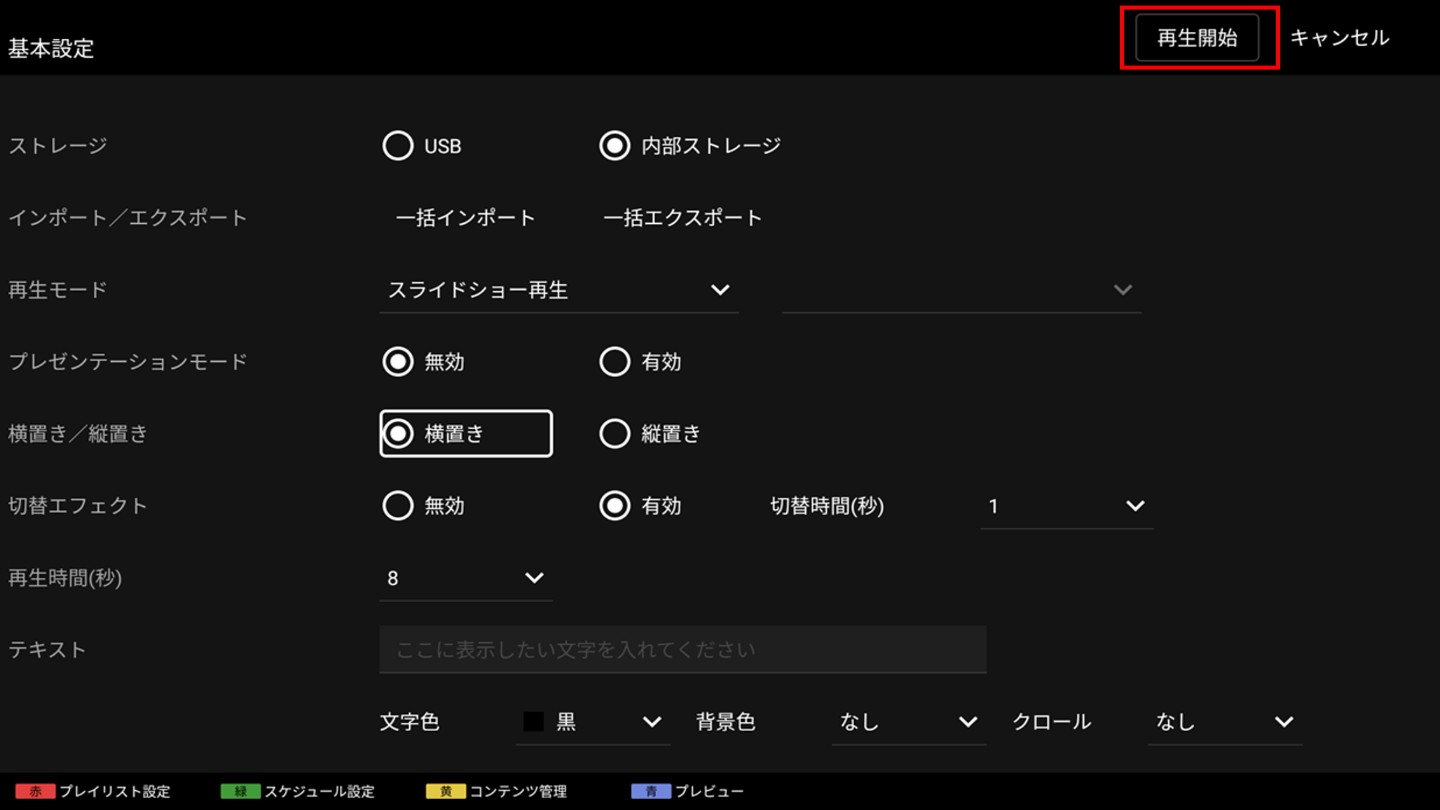
Task: Click the red プレイリスト設定 key icon
Action: coord(35,791)
